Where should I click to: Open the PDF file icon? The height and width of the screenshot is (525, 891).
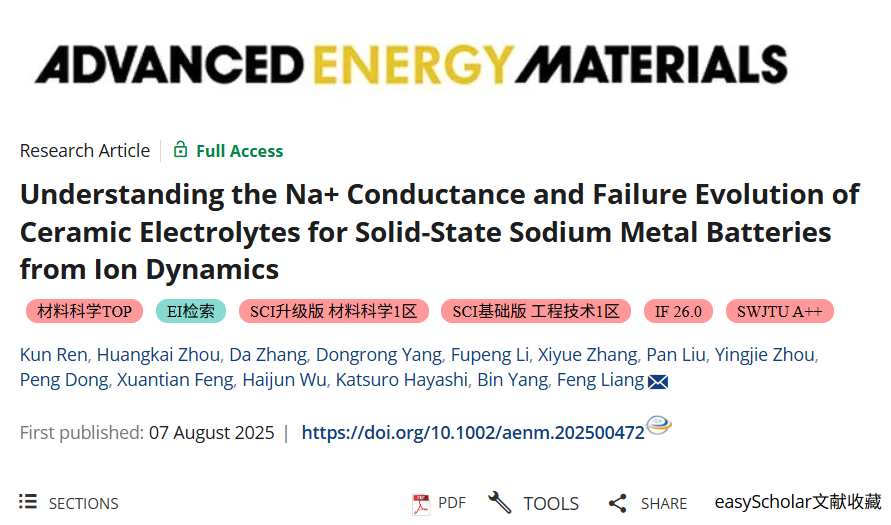click(x=421, y=503)
